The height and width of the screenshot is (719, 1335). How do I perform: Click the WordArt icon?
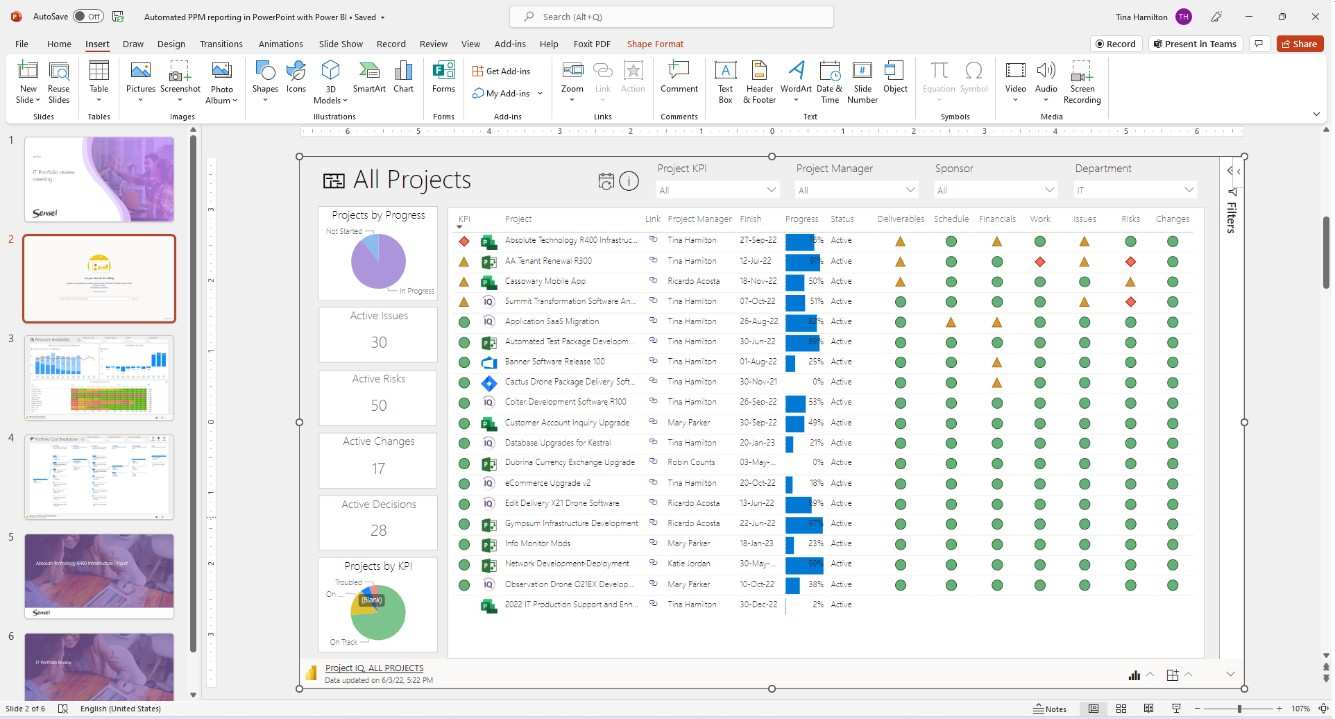[x=796, y=77]
